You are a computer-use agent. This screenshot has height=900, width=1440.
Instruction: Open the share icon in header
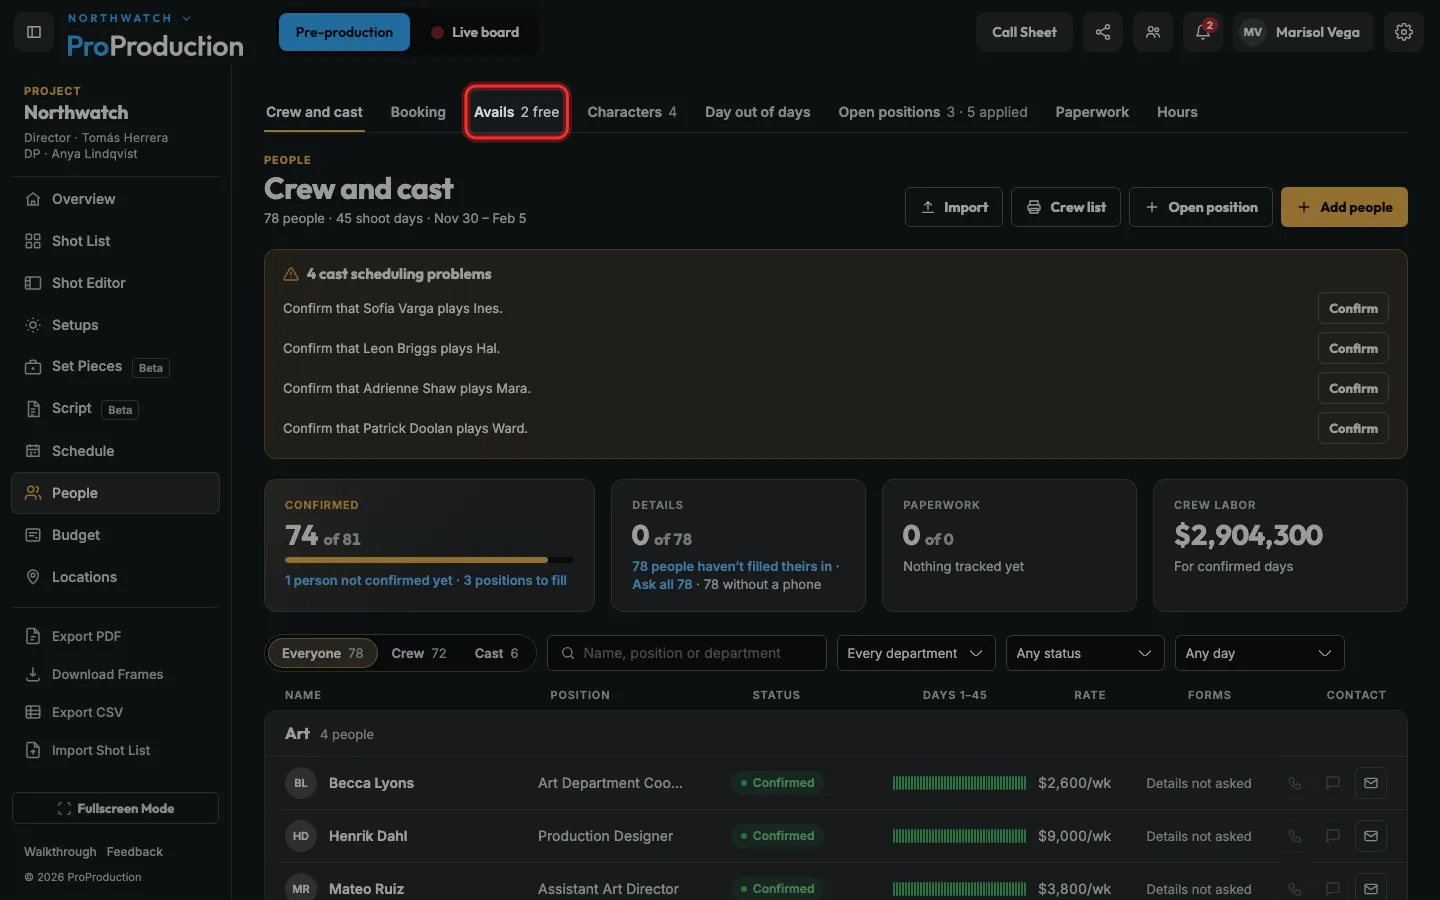(1102, 32)
